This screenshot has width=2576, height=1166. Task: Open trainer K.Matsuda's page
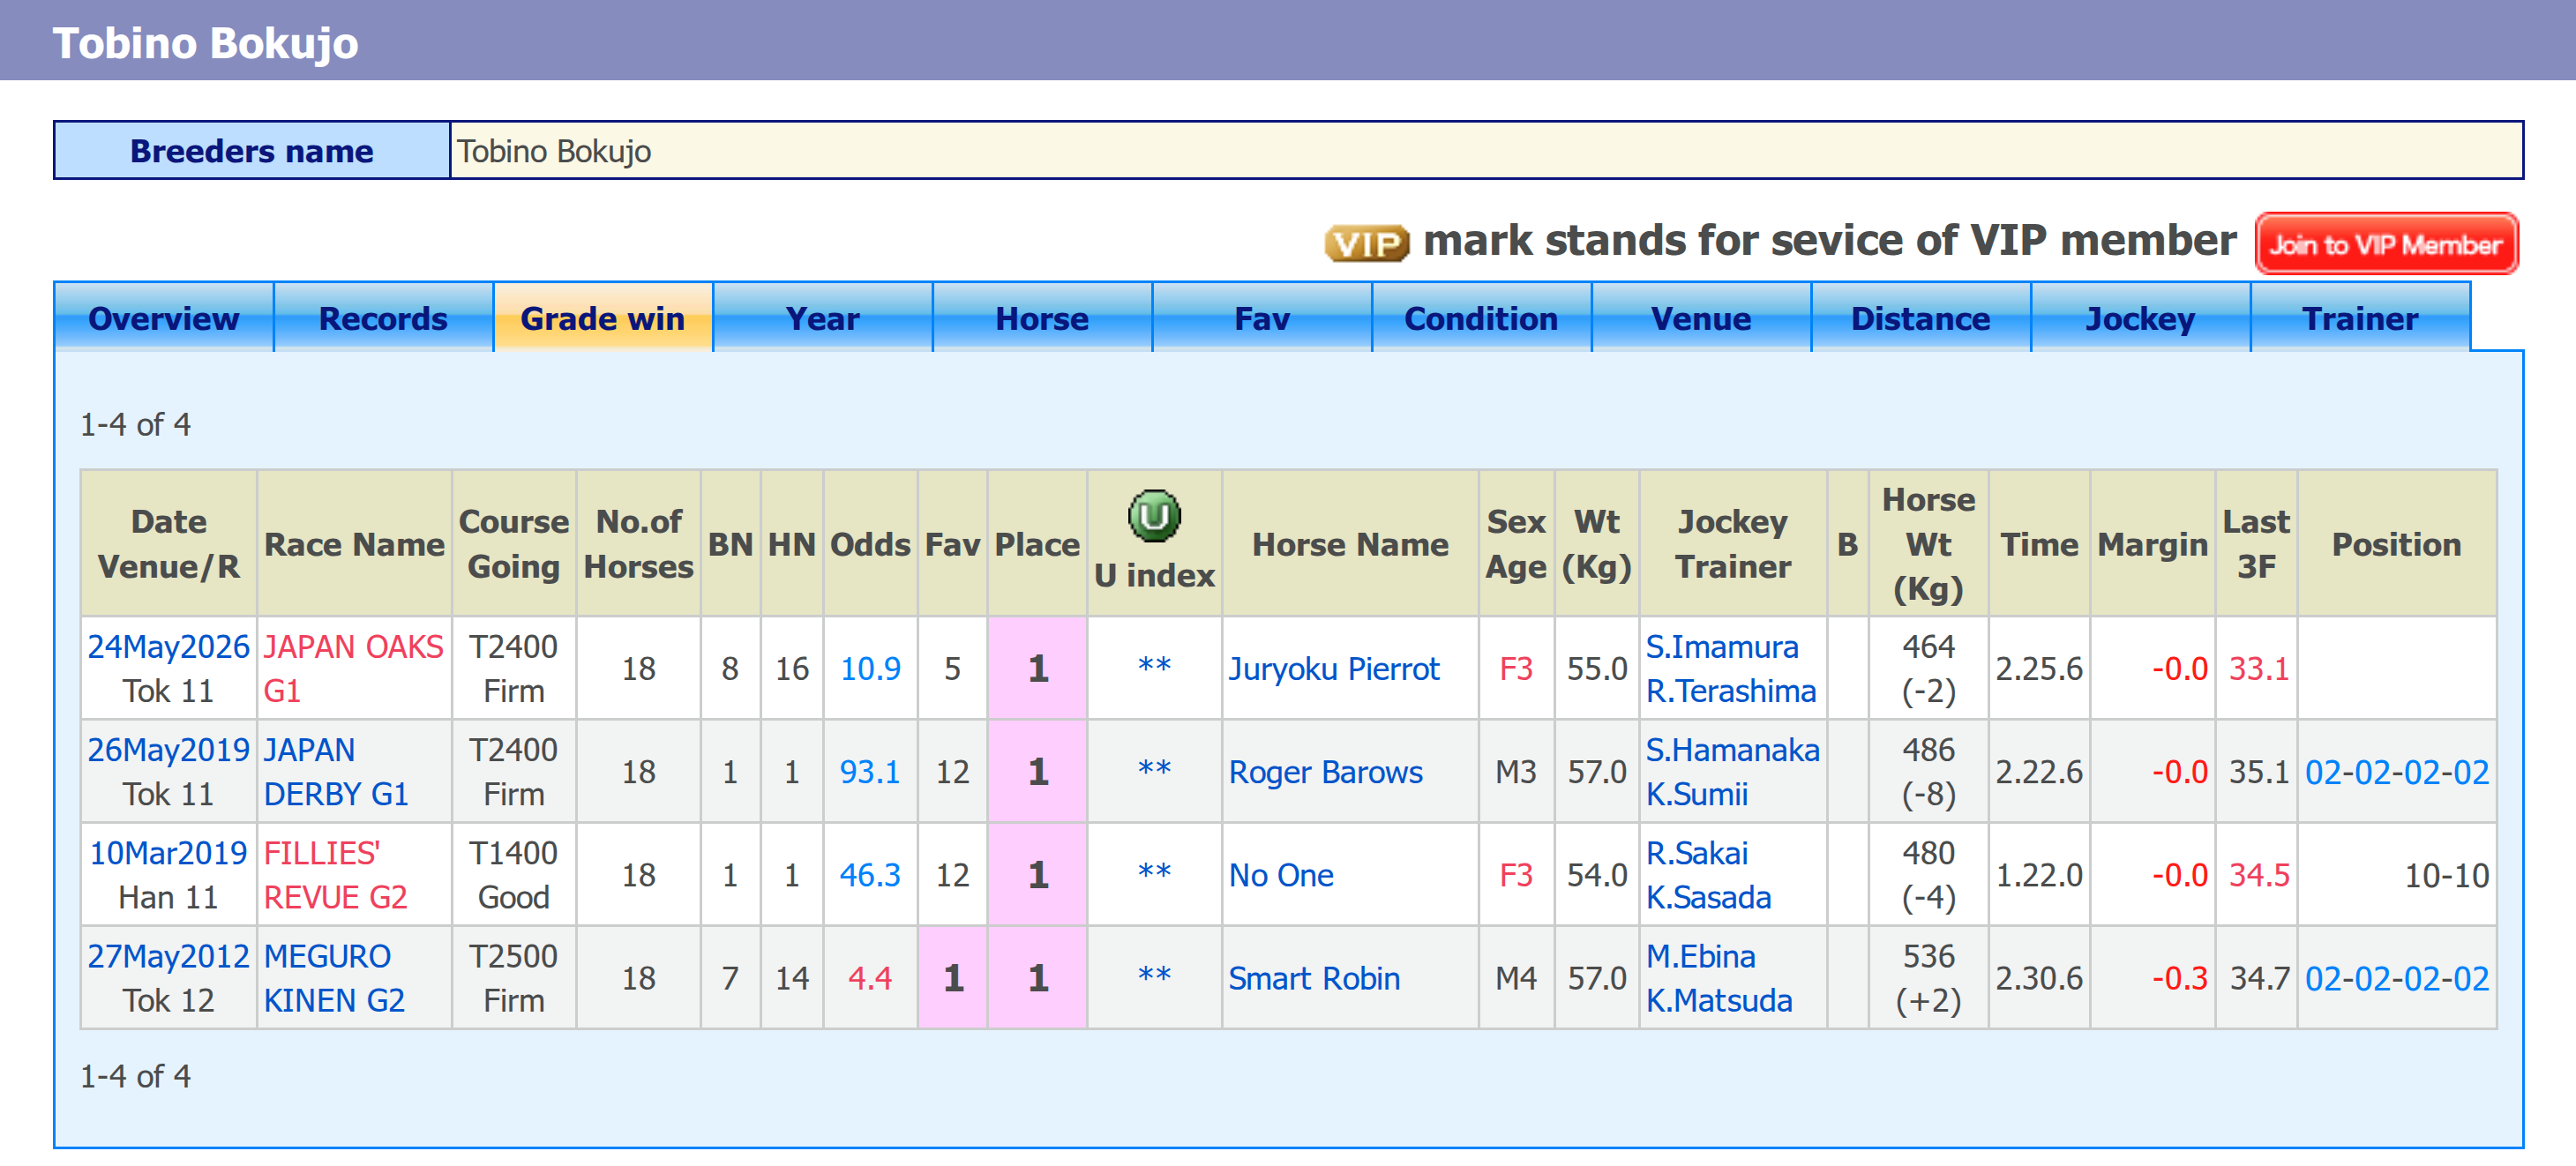1718,1000
